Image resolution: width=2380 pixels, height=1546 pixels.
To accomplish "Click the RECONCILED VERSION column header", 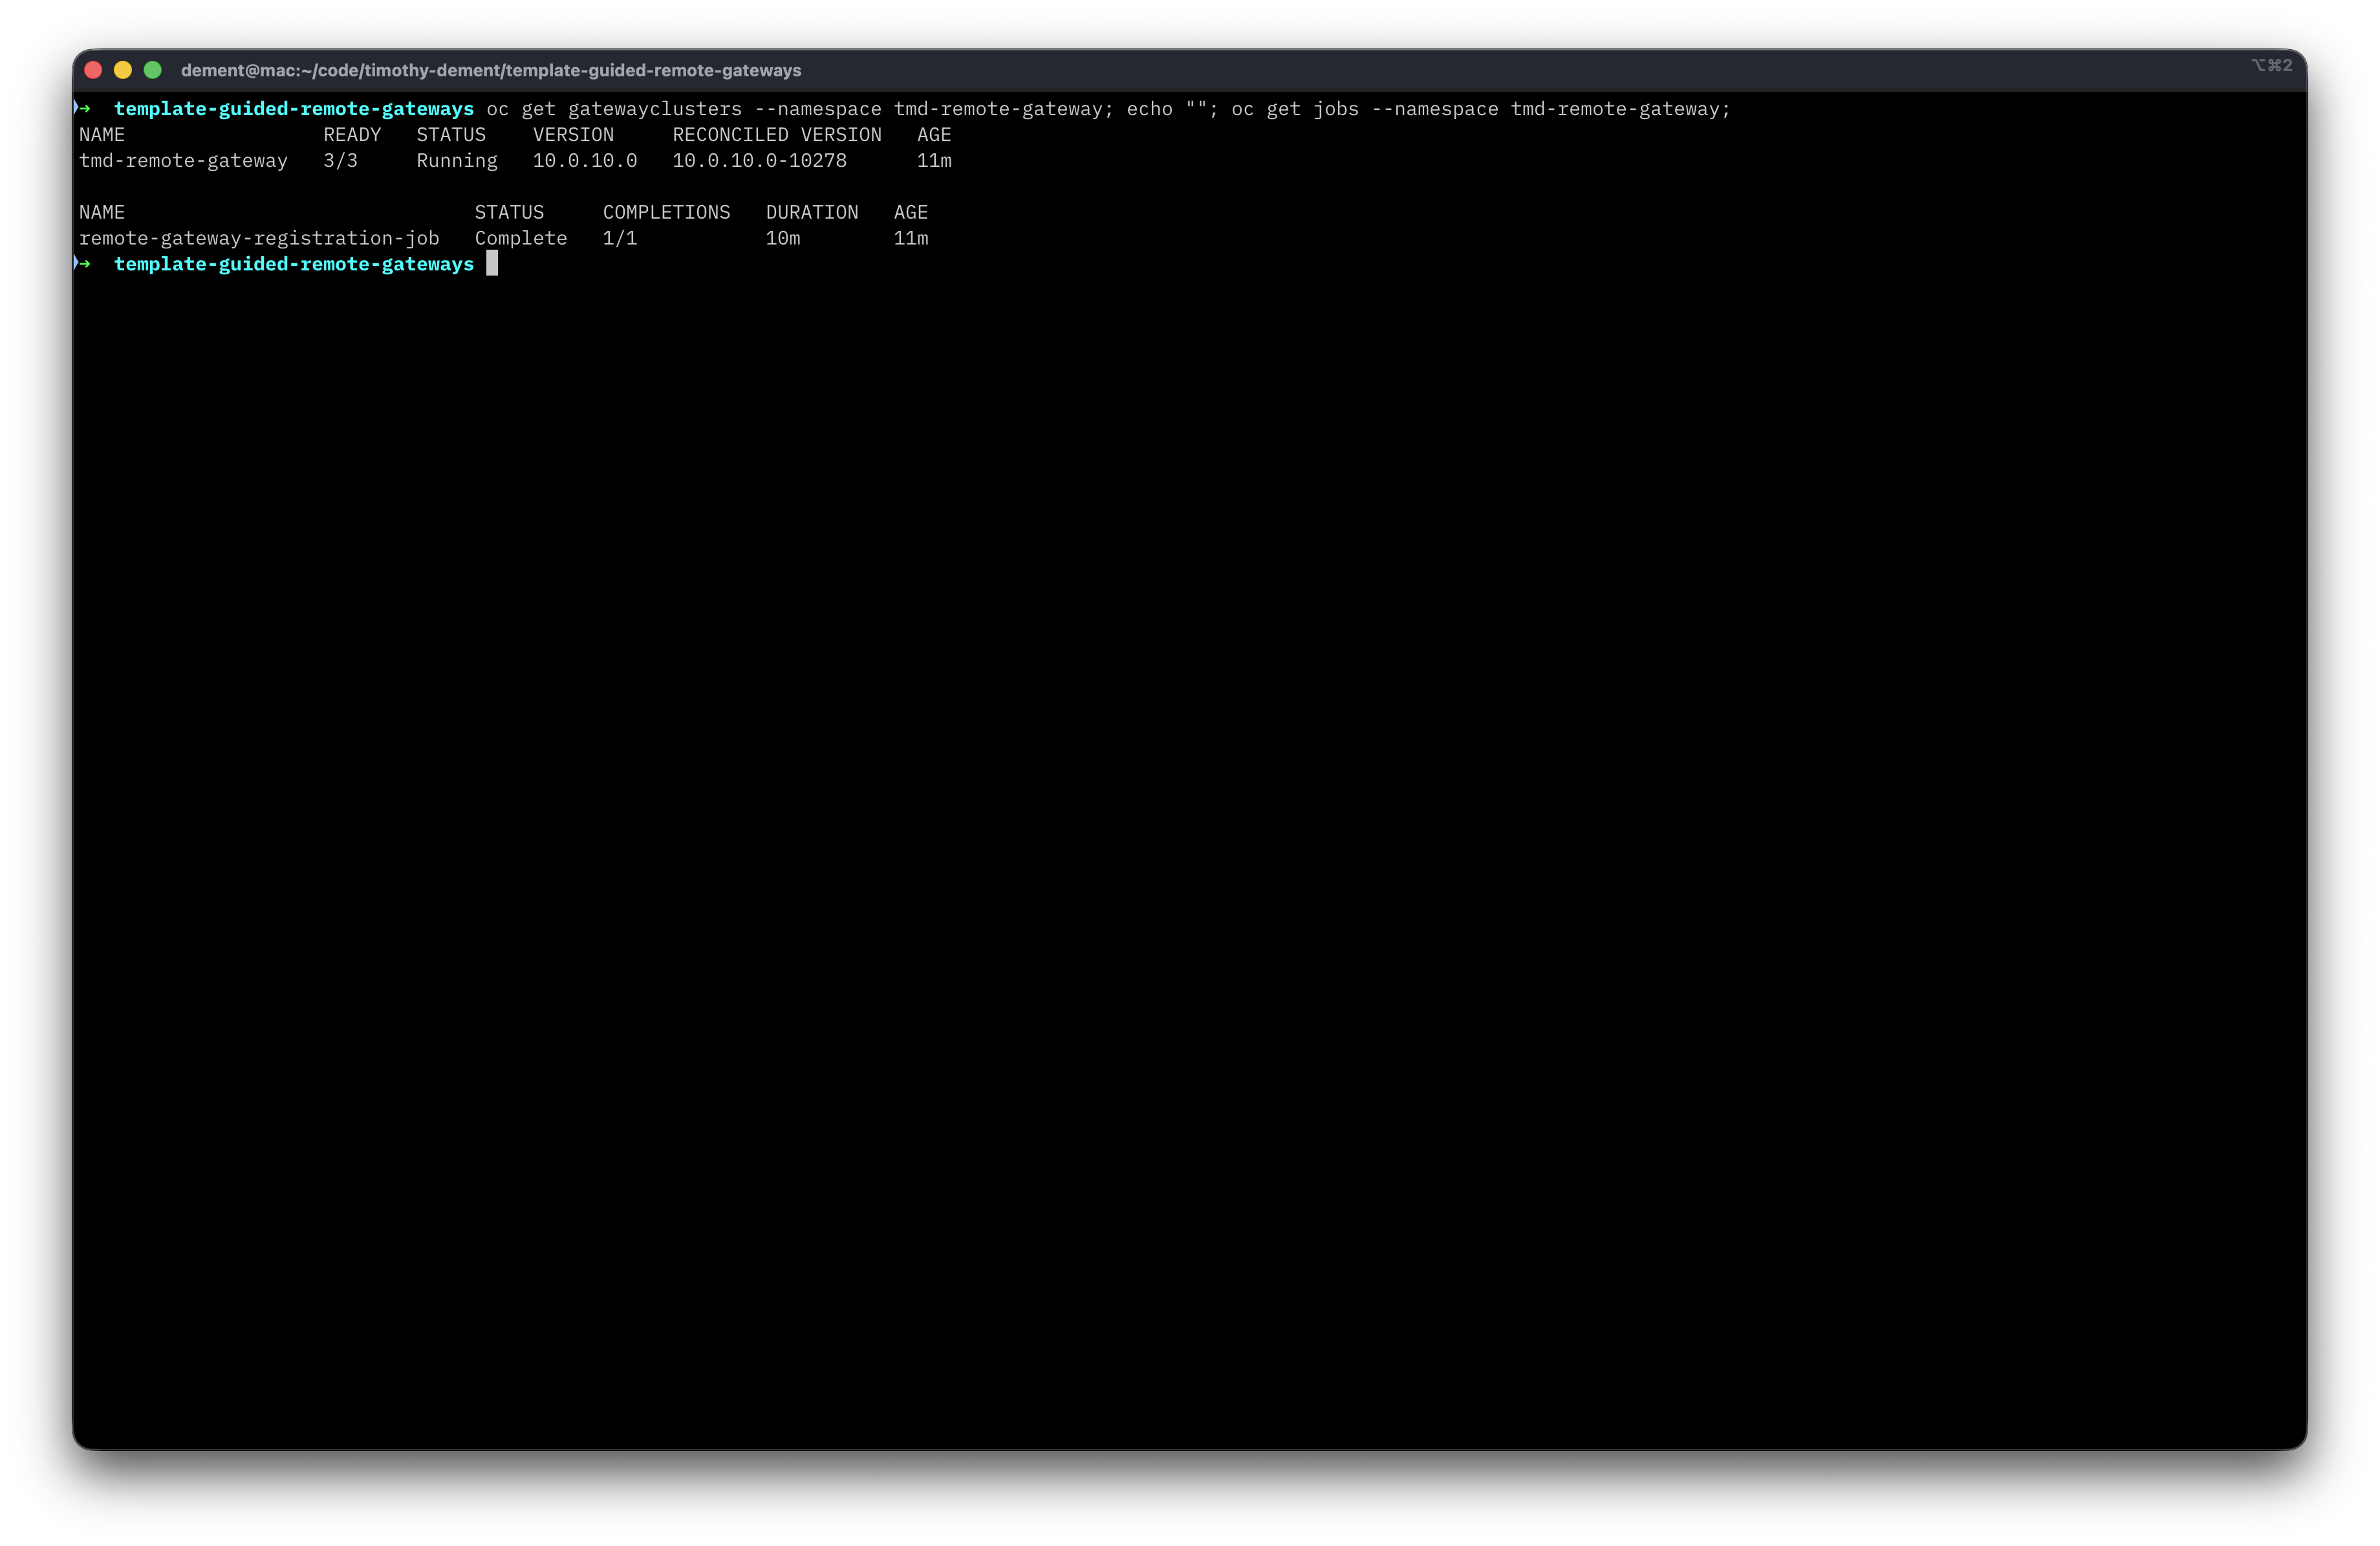I will (776, 134).
